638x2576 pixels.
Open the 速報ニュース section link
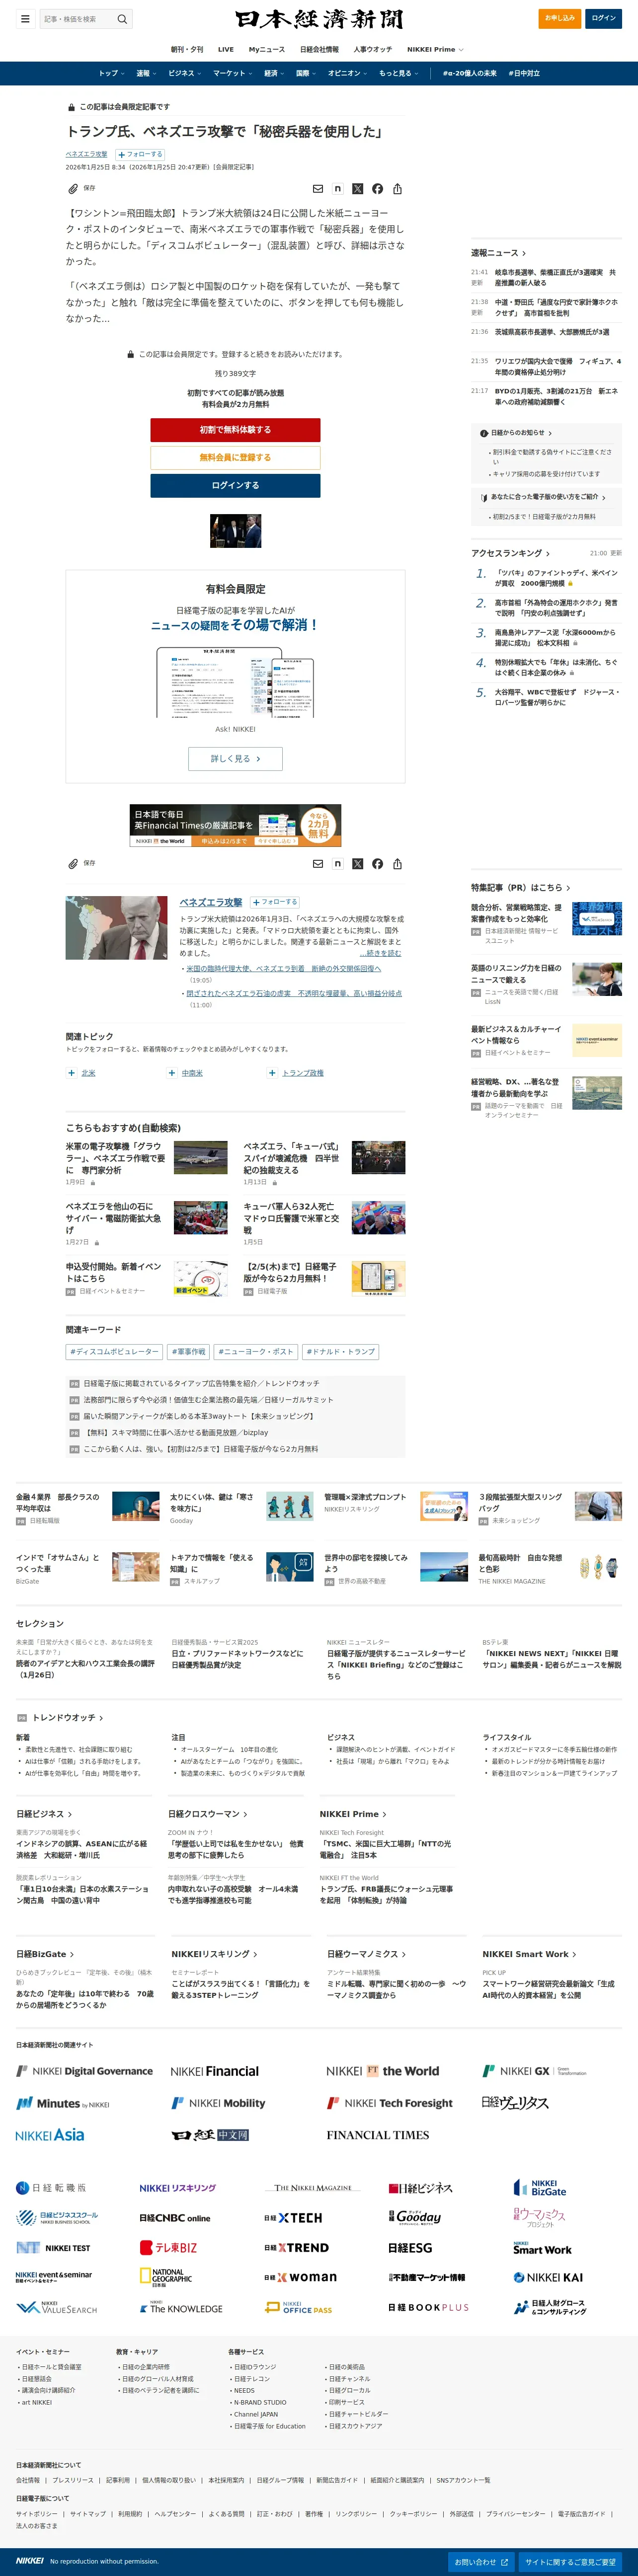coord(498,253)
